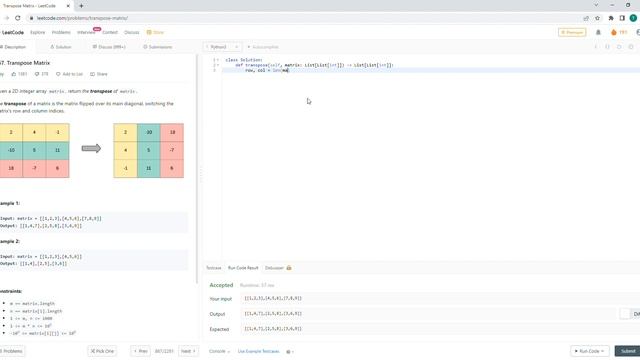This screenshot has width=640, height=360.
Task: Open the Contest nav link
Action: (x=110, y=32)
